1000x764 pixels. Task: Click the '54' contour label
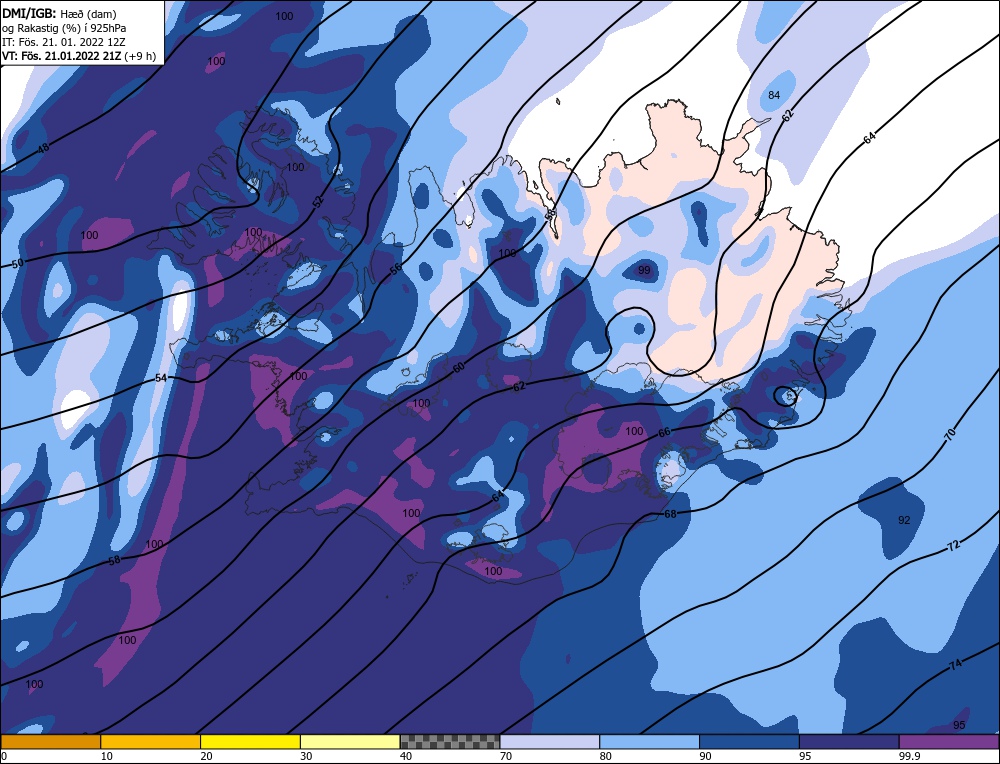click(x=161, y=378)
